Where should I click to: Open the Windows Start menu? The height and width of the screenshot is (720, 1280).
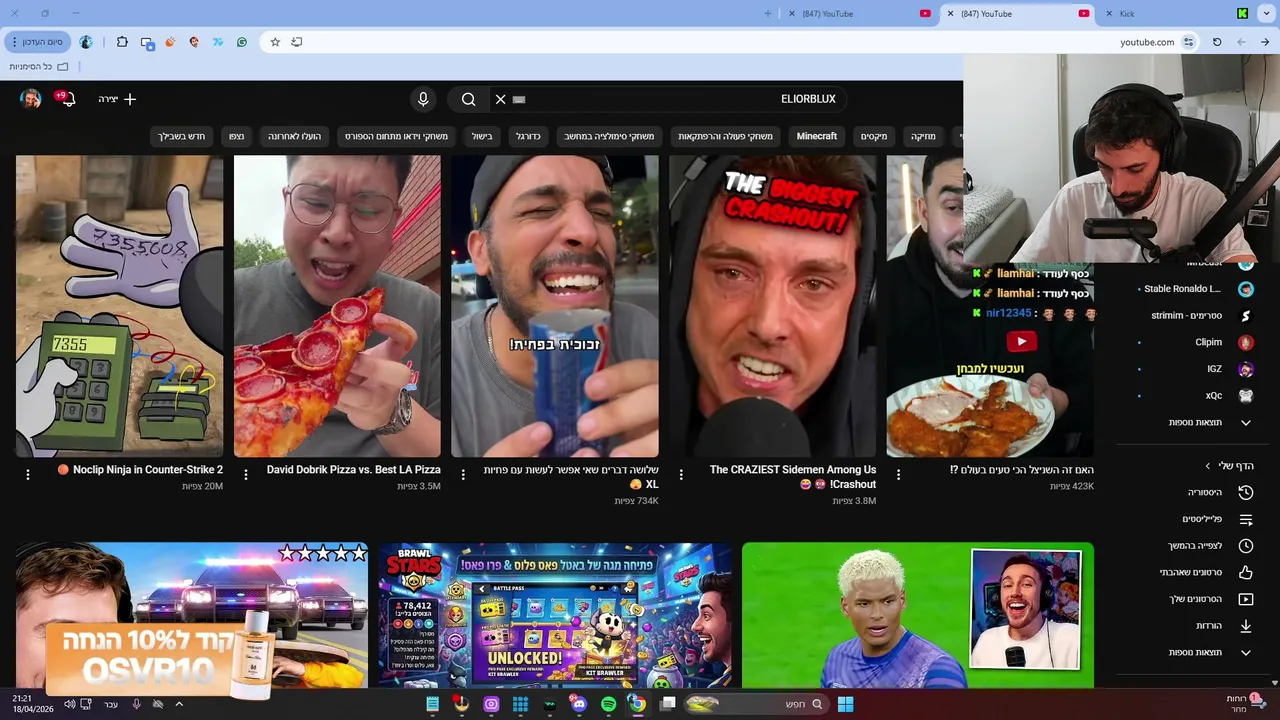[x=845, y=704]
